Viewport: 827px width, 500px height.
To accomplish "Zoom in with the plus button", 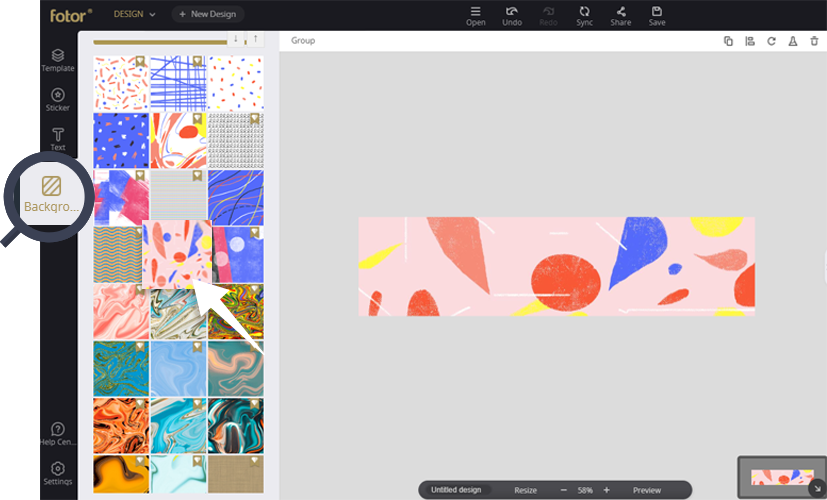I will point(606,490).
